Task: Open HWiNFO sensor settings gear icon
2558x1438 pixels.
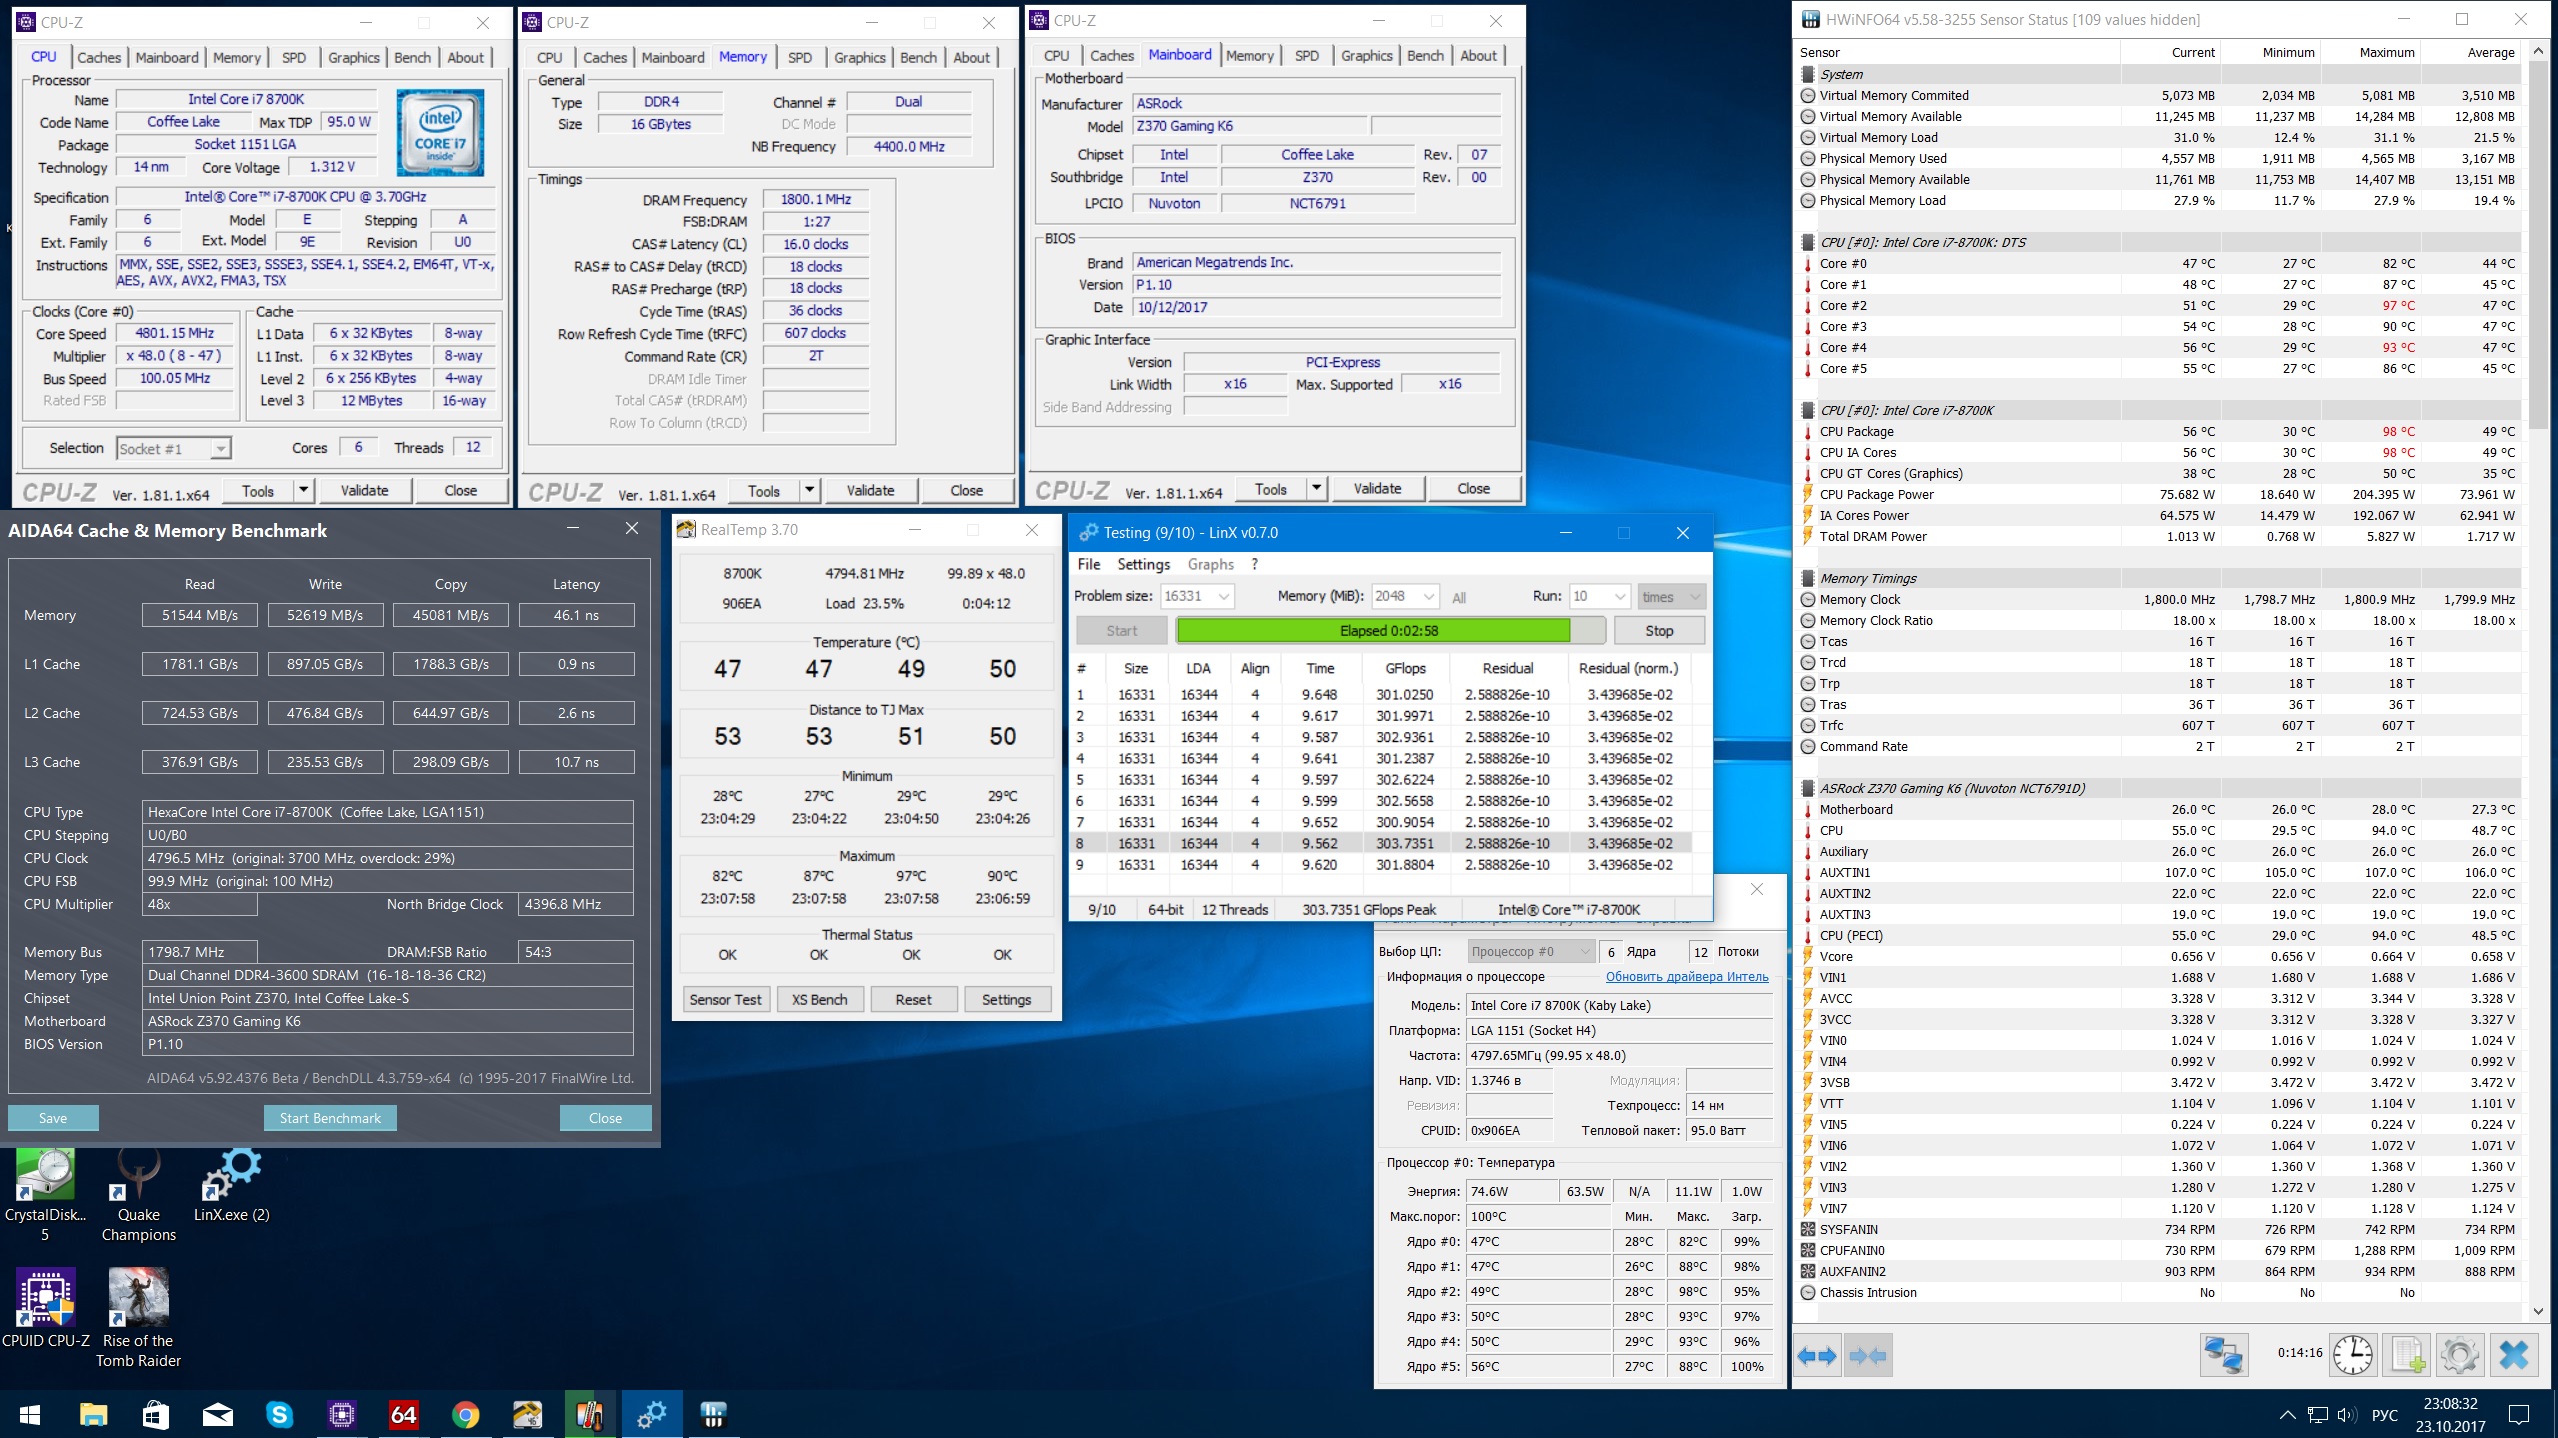Action: 2459,1356
